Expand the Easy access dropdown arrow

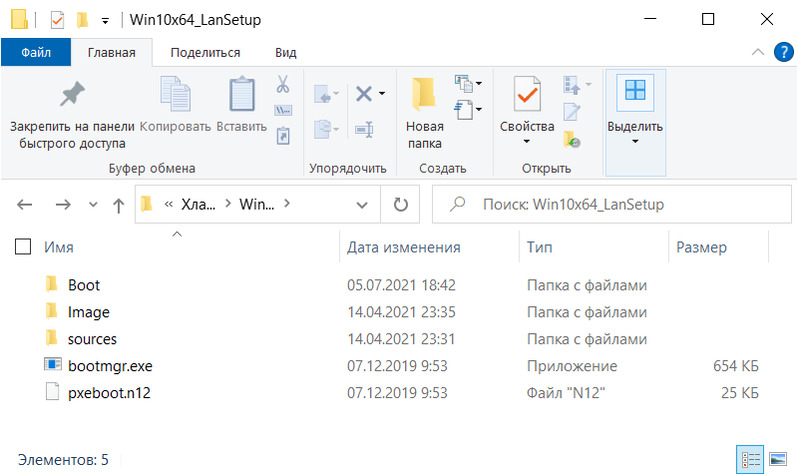coord(479,109)
